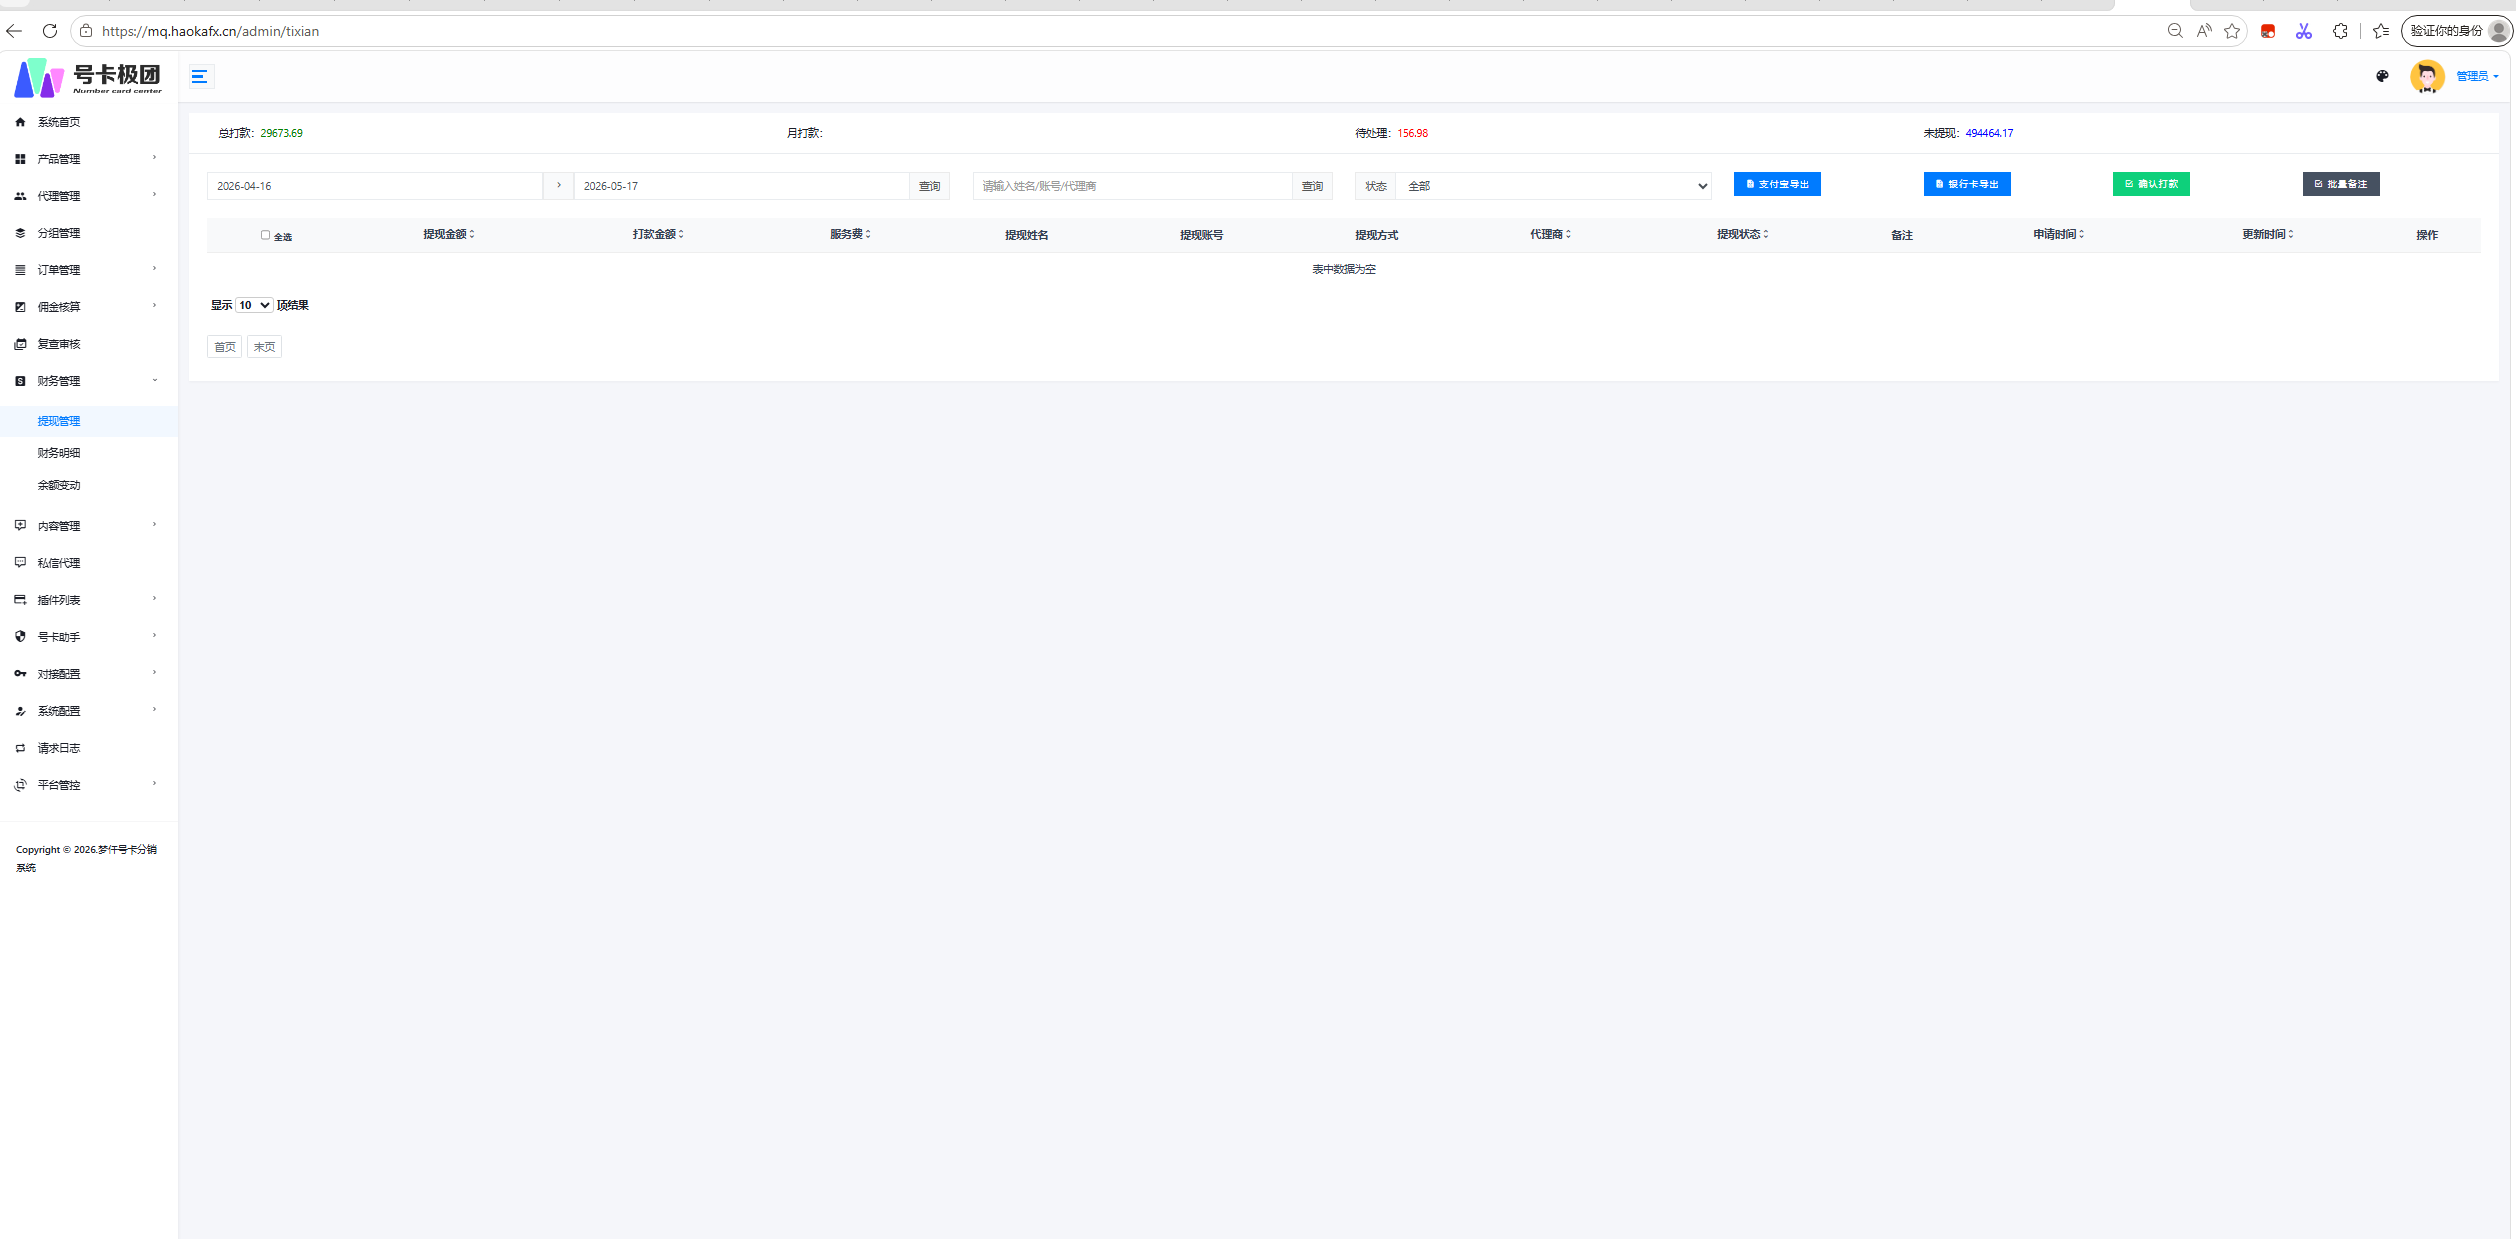Click the admin avatar picture
This screenshot has height=1239, width=2516.
pos(2427,76)
